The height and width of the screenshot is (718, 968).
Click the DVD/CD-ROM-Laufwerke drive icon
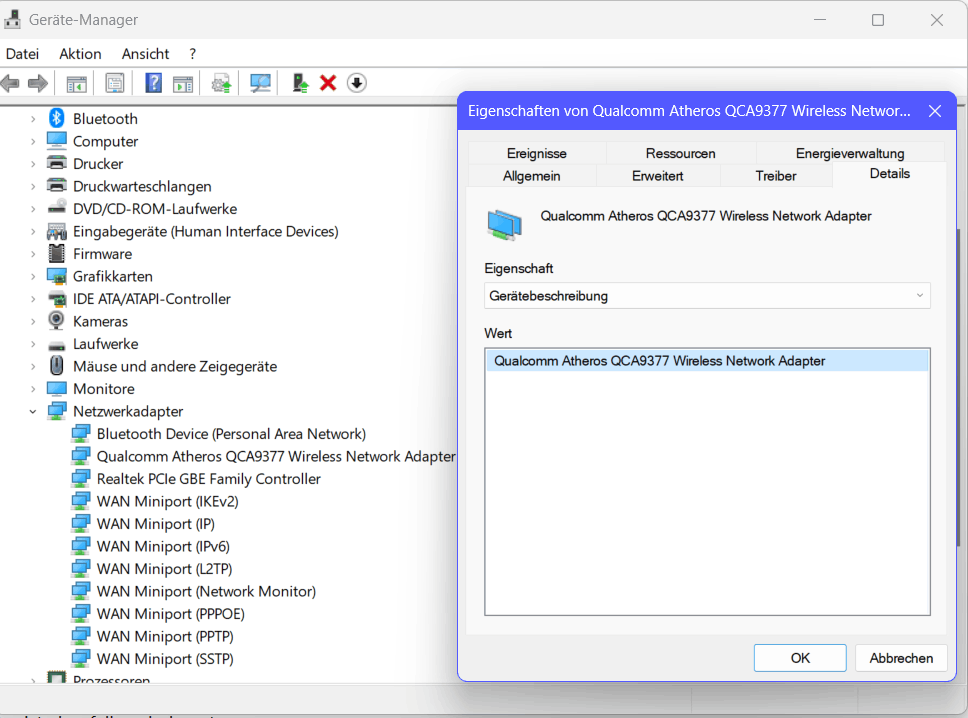coord(57,208)
